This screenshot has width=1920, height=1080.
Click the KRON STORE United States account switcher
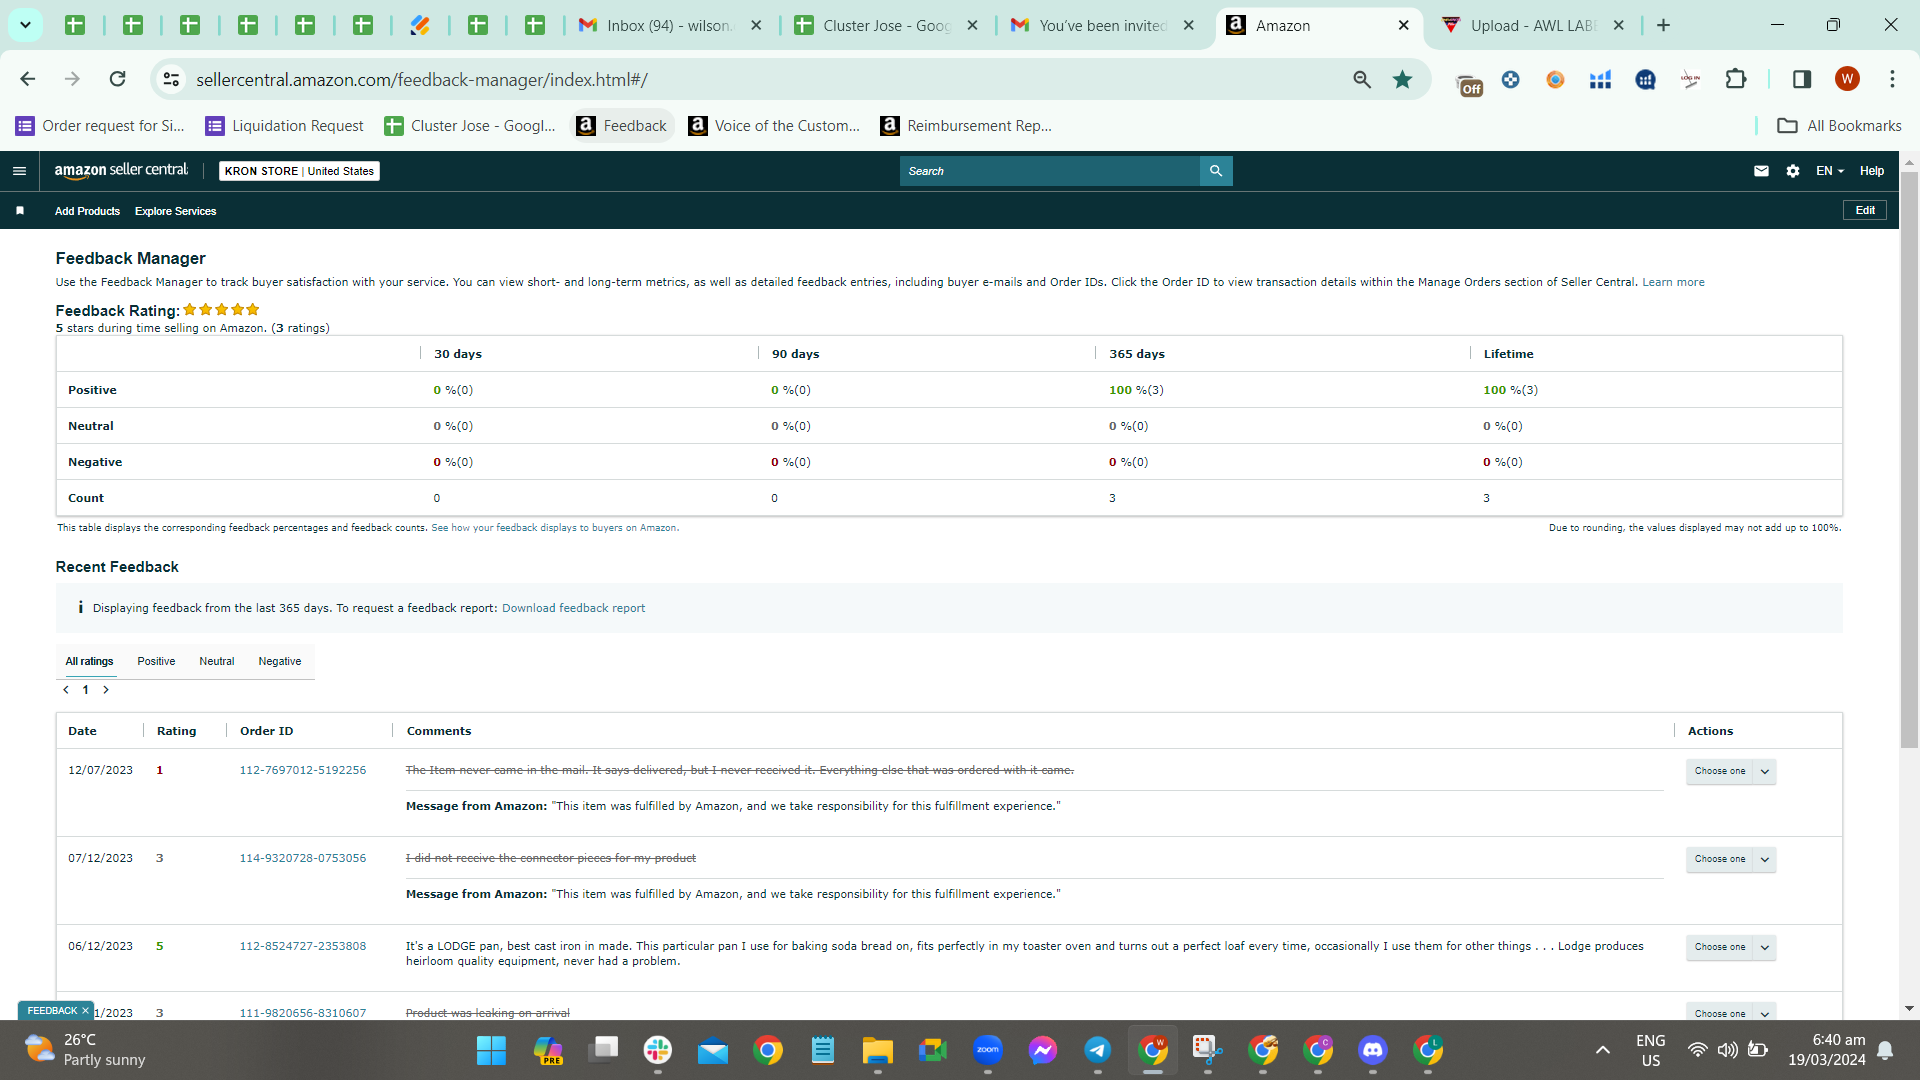(299, 171)
